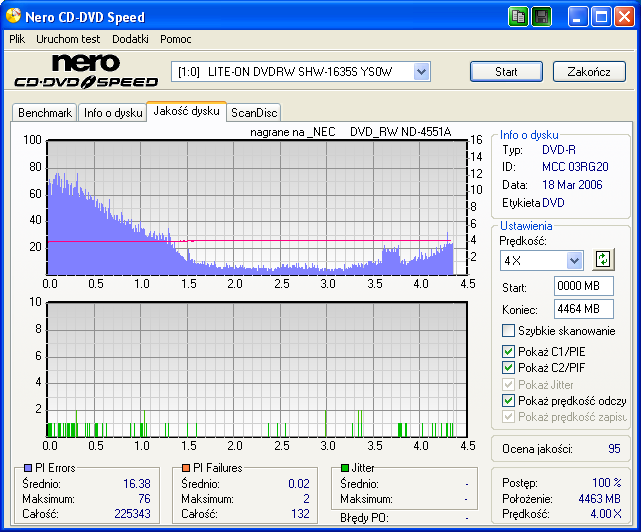Screen dimensions: 641x532
Task: Click the orange PI Failures legend square
Action: (x=186, y=467)
